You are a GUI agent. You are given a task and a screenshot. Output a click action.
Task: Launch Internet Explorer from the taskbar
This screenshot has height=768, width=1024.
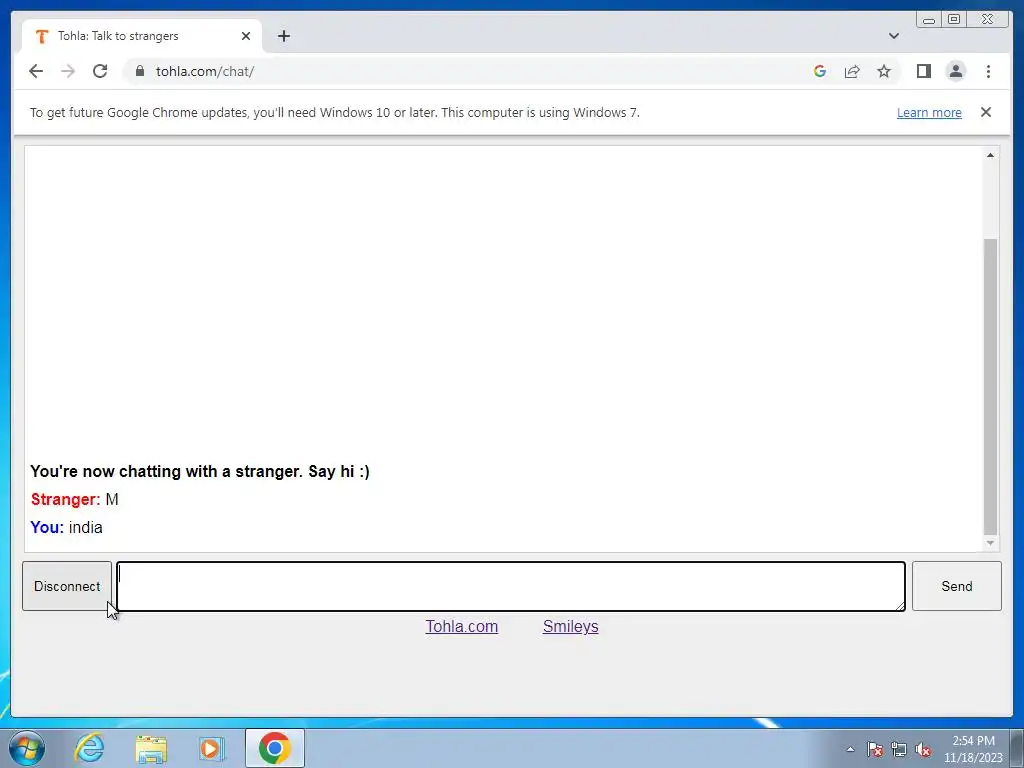point(89,748)
